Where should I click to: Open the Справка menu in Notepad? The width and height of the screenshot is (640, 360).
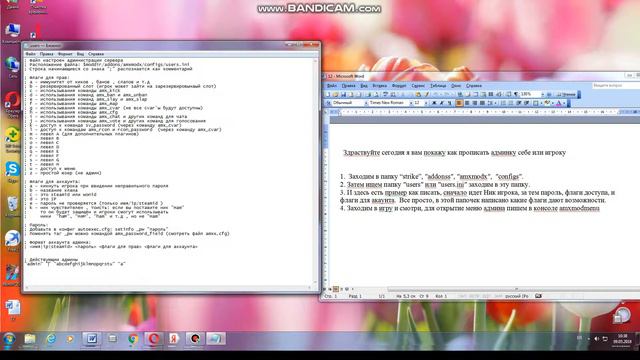[96, 54]
